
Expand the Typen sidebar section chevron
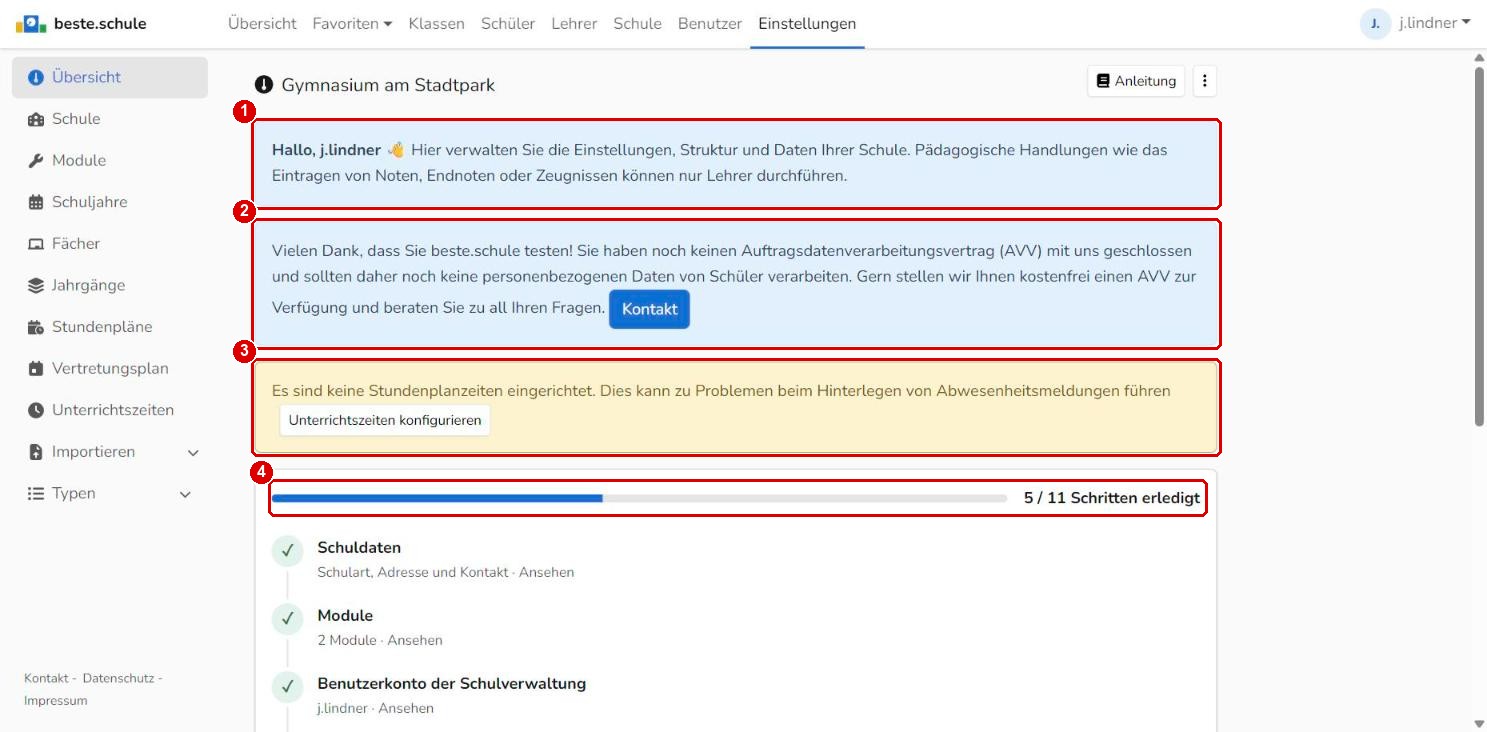(185, 494)
